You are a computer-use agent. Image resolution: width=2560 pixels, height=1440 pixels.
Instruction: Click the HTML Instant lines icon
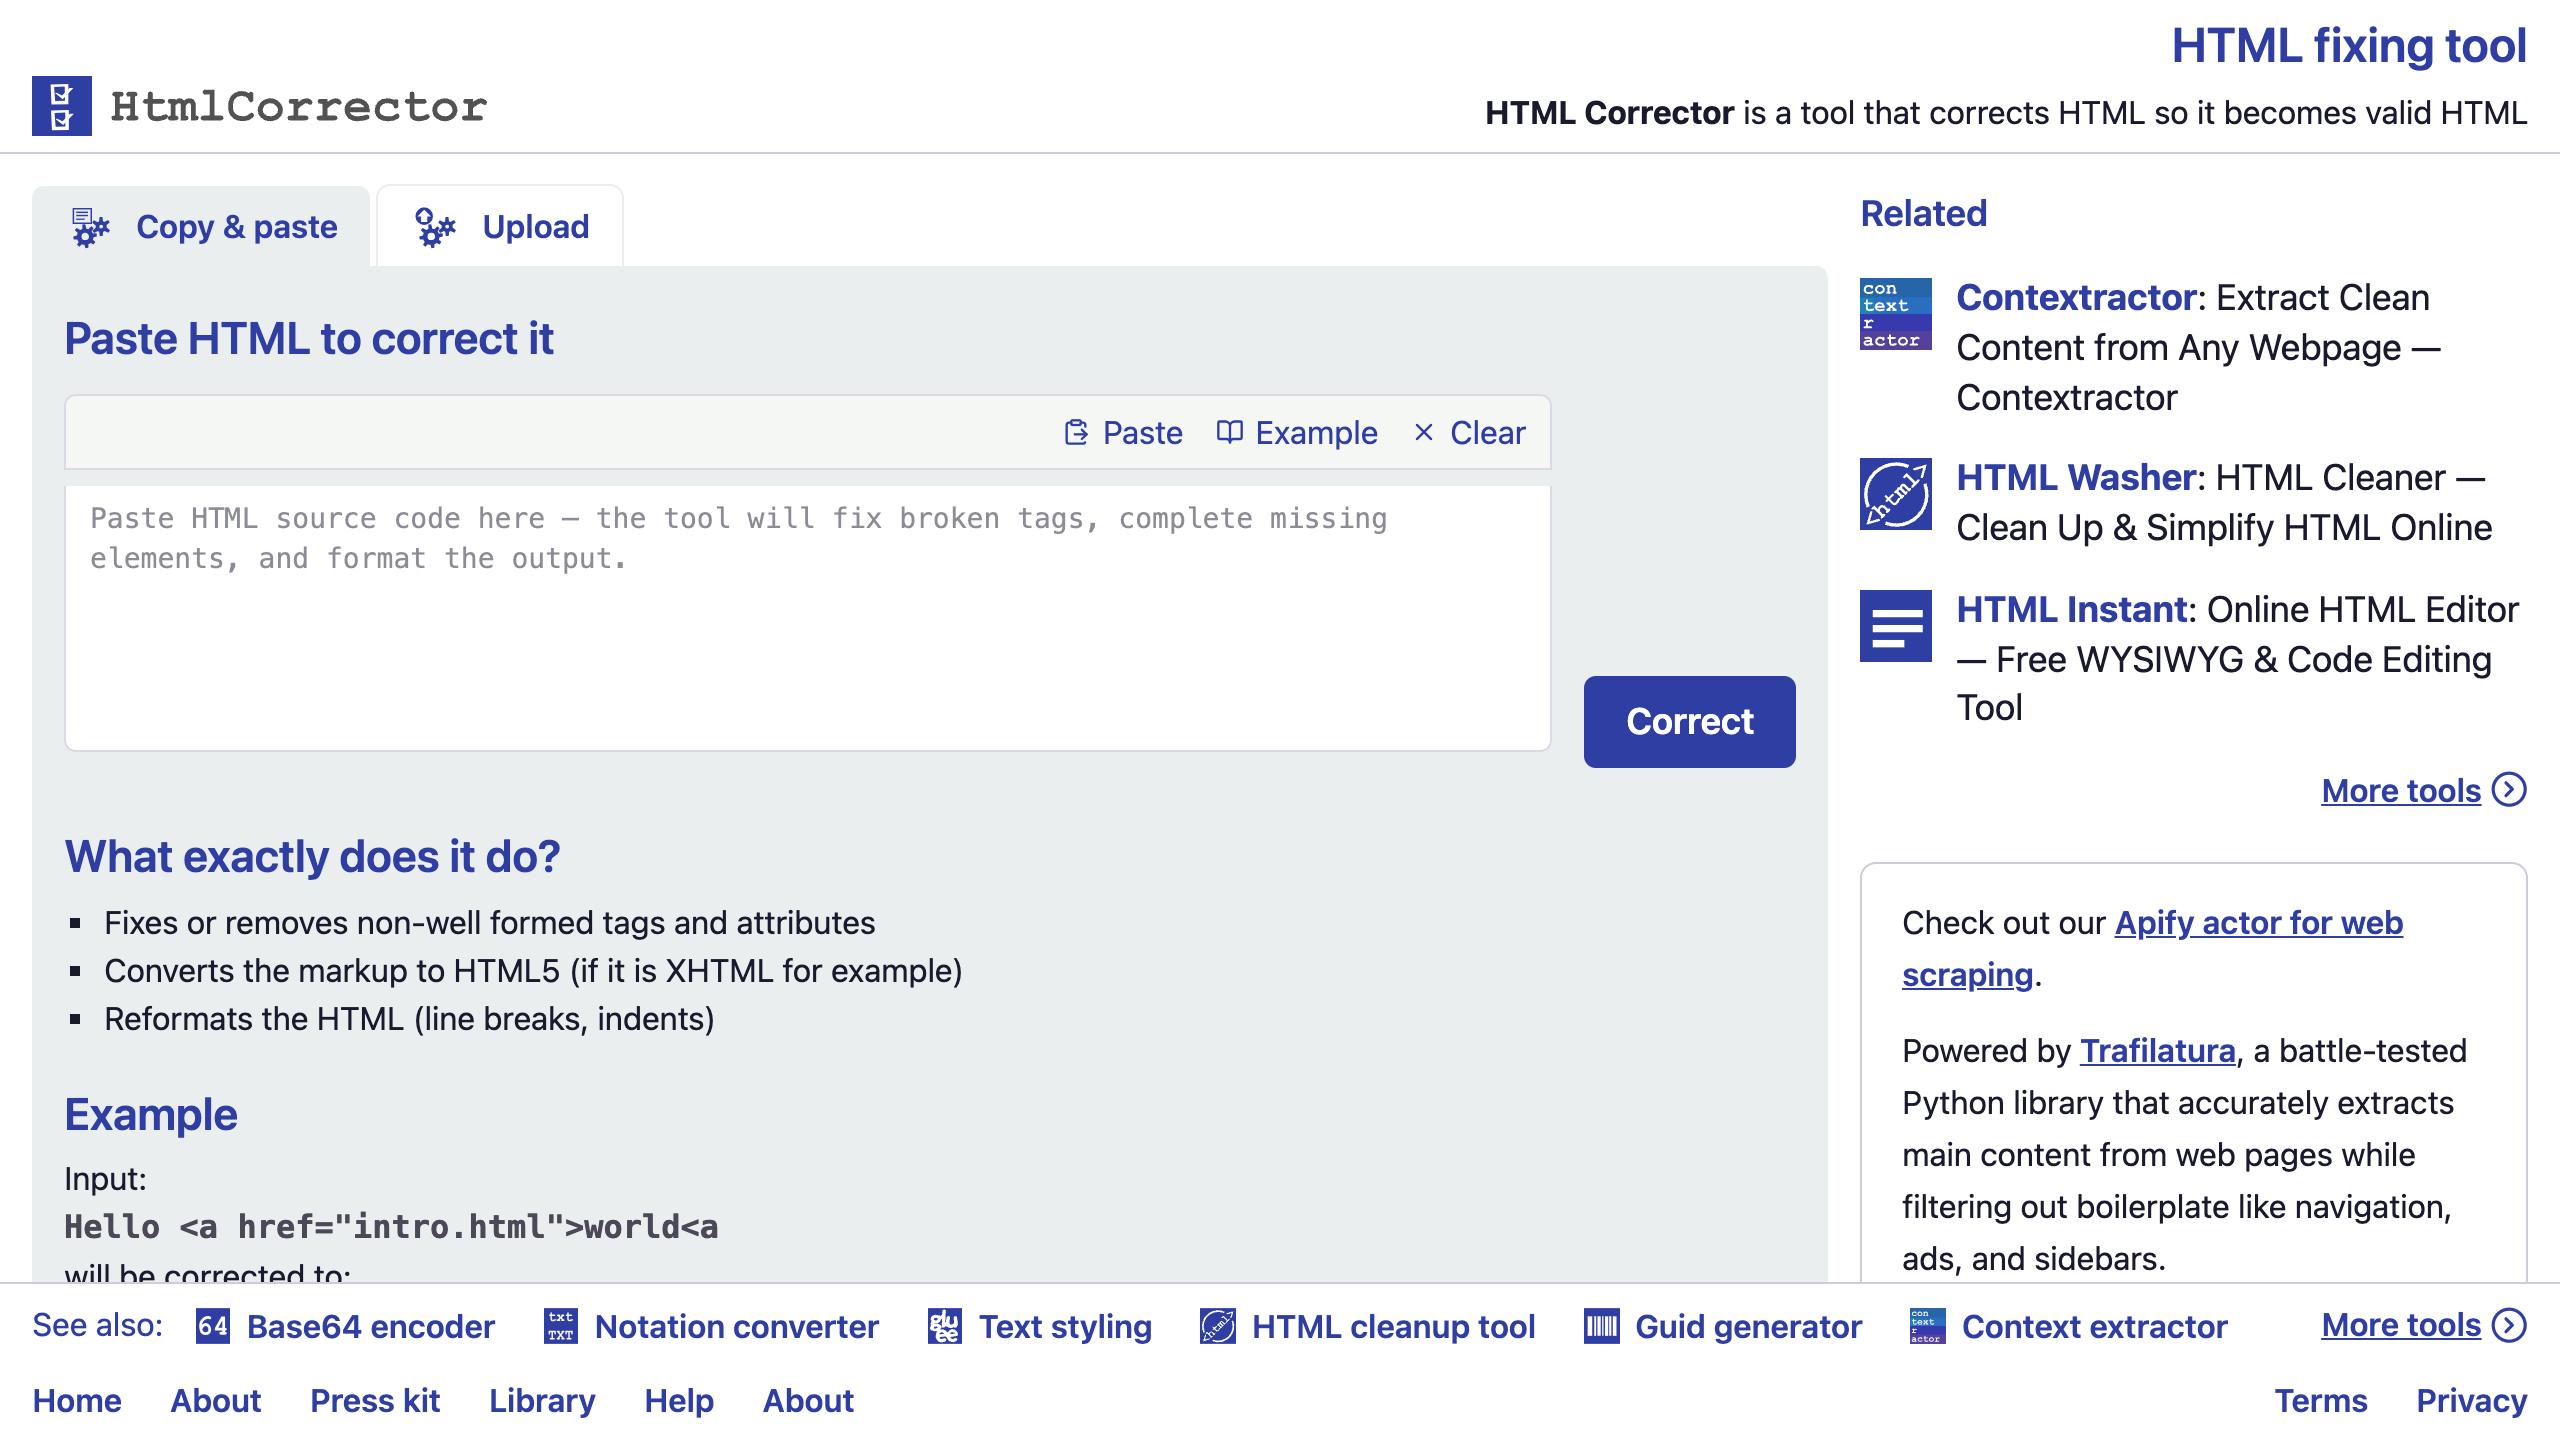[x=1895, y=626]
